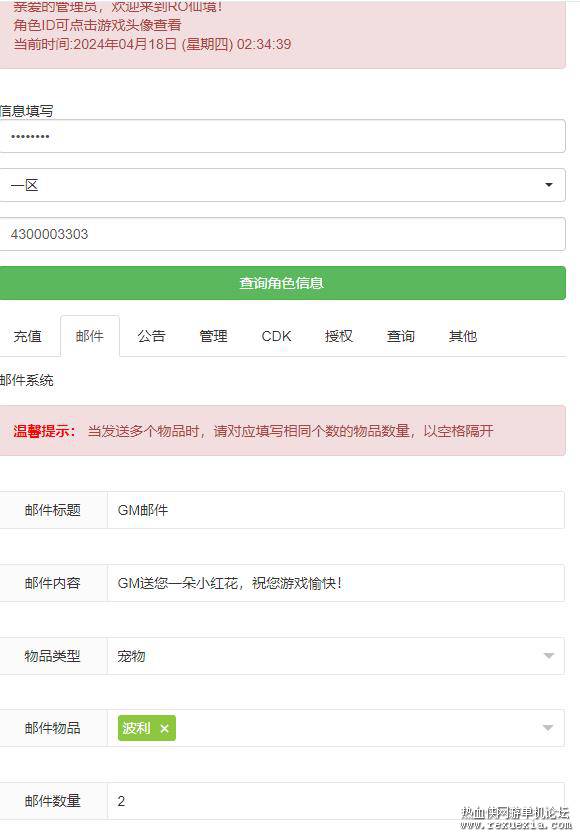The height and width of the screenshot is (840, 580).
Task: Open the 公告 tab
Action: (x=152, y=336)
